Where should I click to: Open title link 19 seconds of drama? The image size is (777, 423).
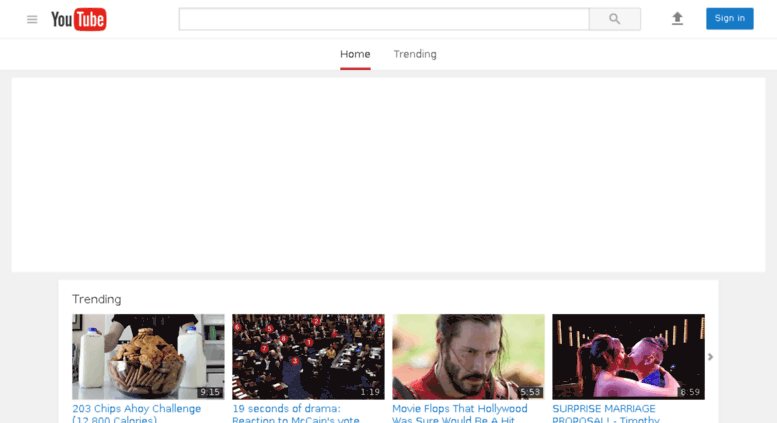coord(296,413)
